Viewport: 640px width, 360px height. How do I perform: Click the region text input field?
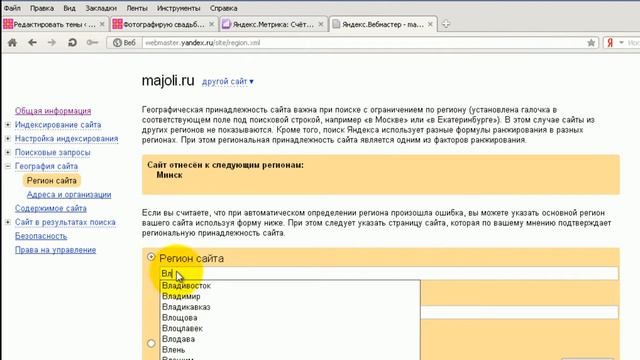click(x=389, y=273)
